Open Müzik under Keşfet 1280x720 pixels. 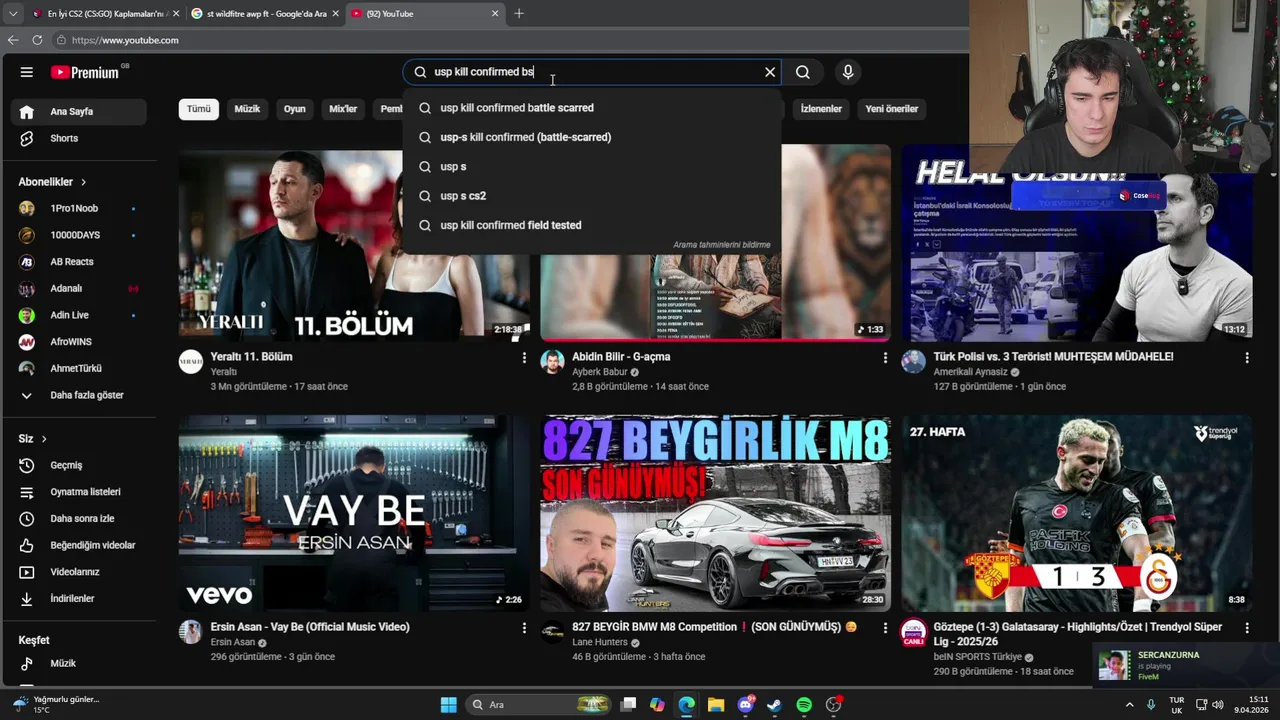pos(80,663)
